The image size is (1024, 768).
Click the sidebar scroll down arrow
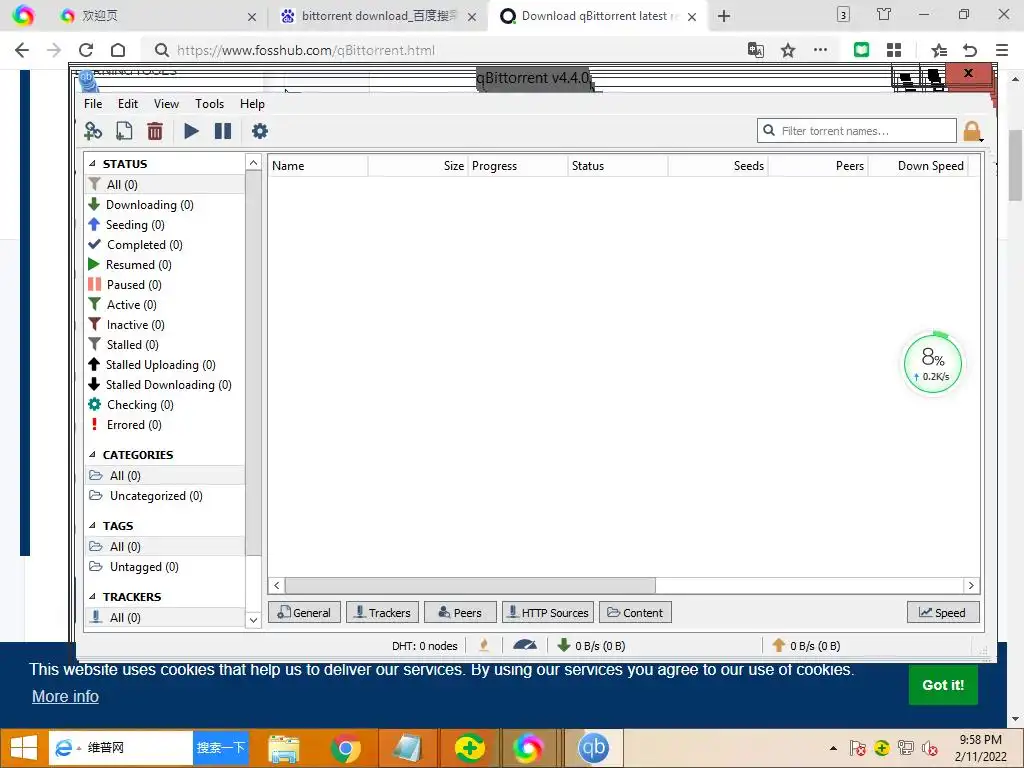pyautogui.click(x=253, y=620)
